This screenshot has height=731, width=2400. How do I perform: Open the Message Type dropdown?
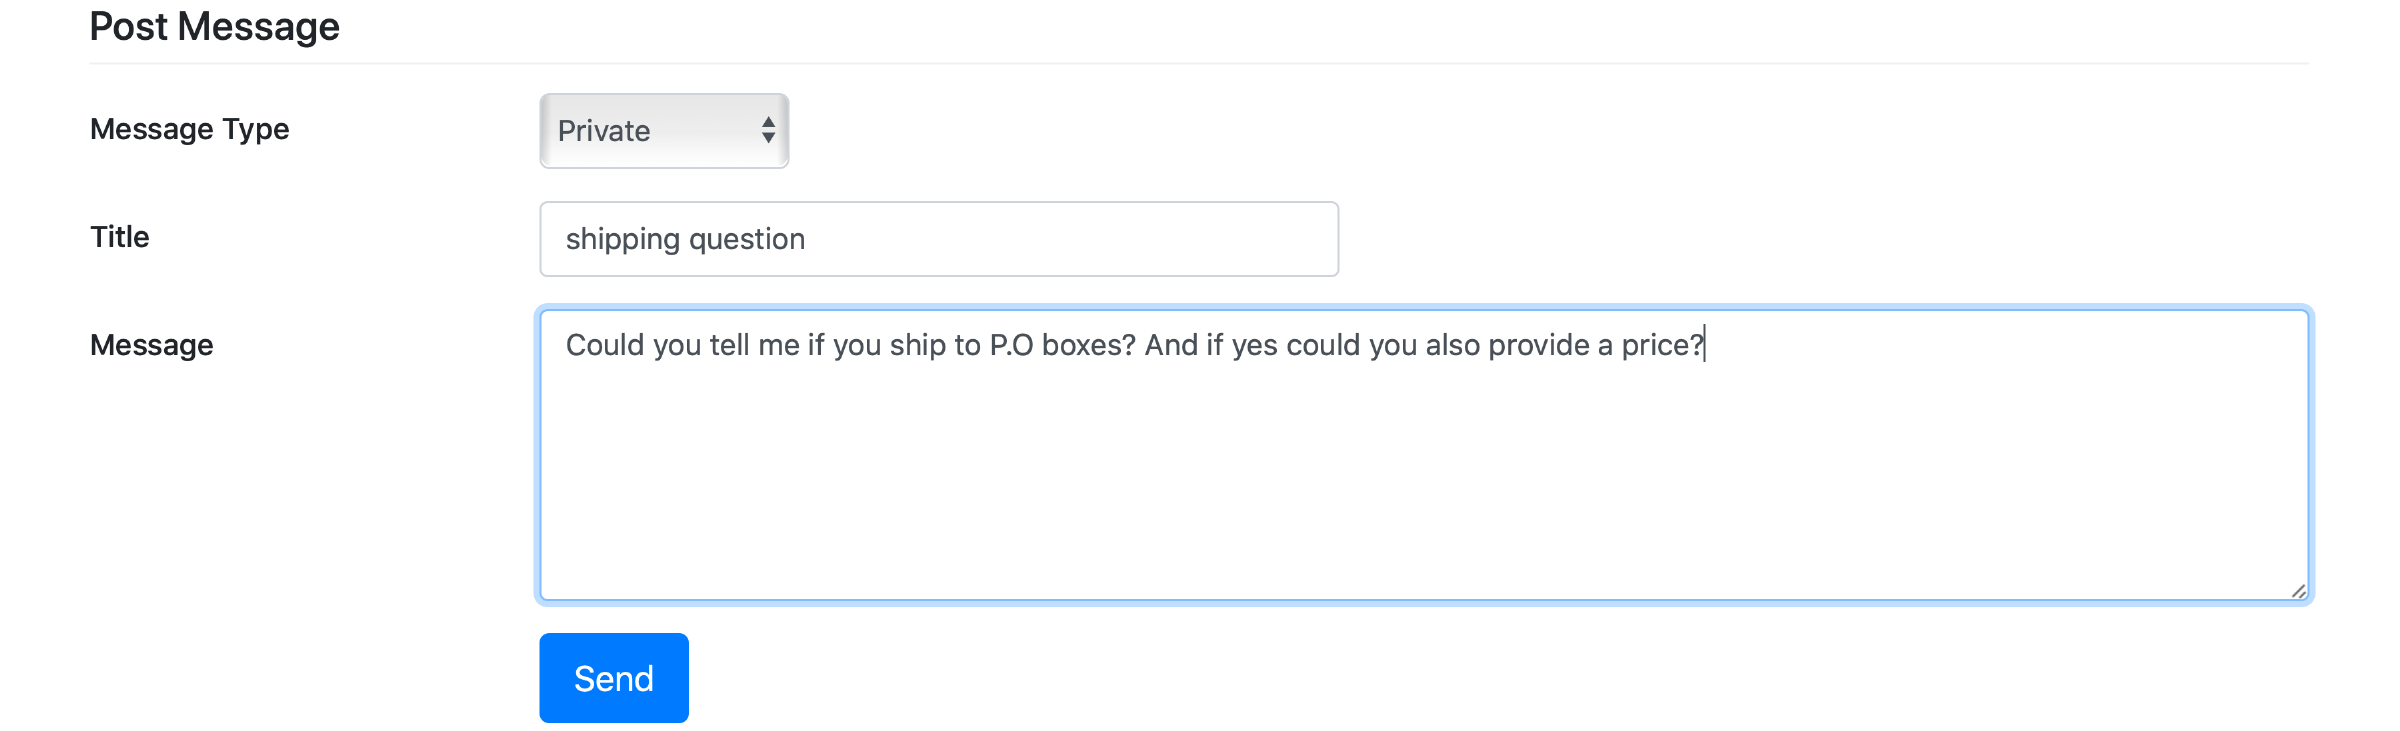tap(663, 131)
